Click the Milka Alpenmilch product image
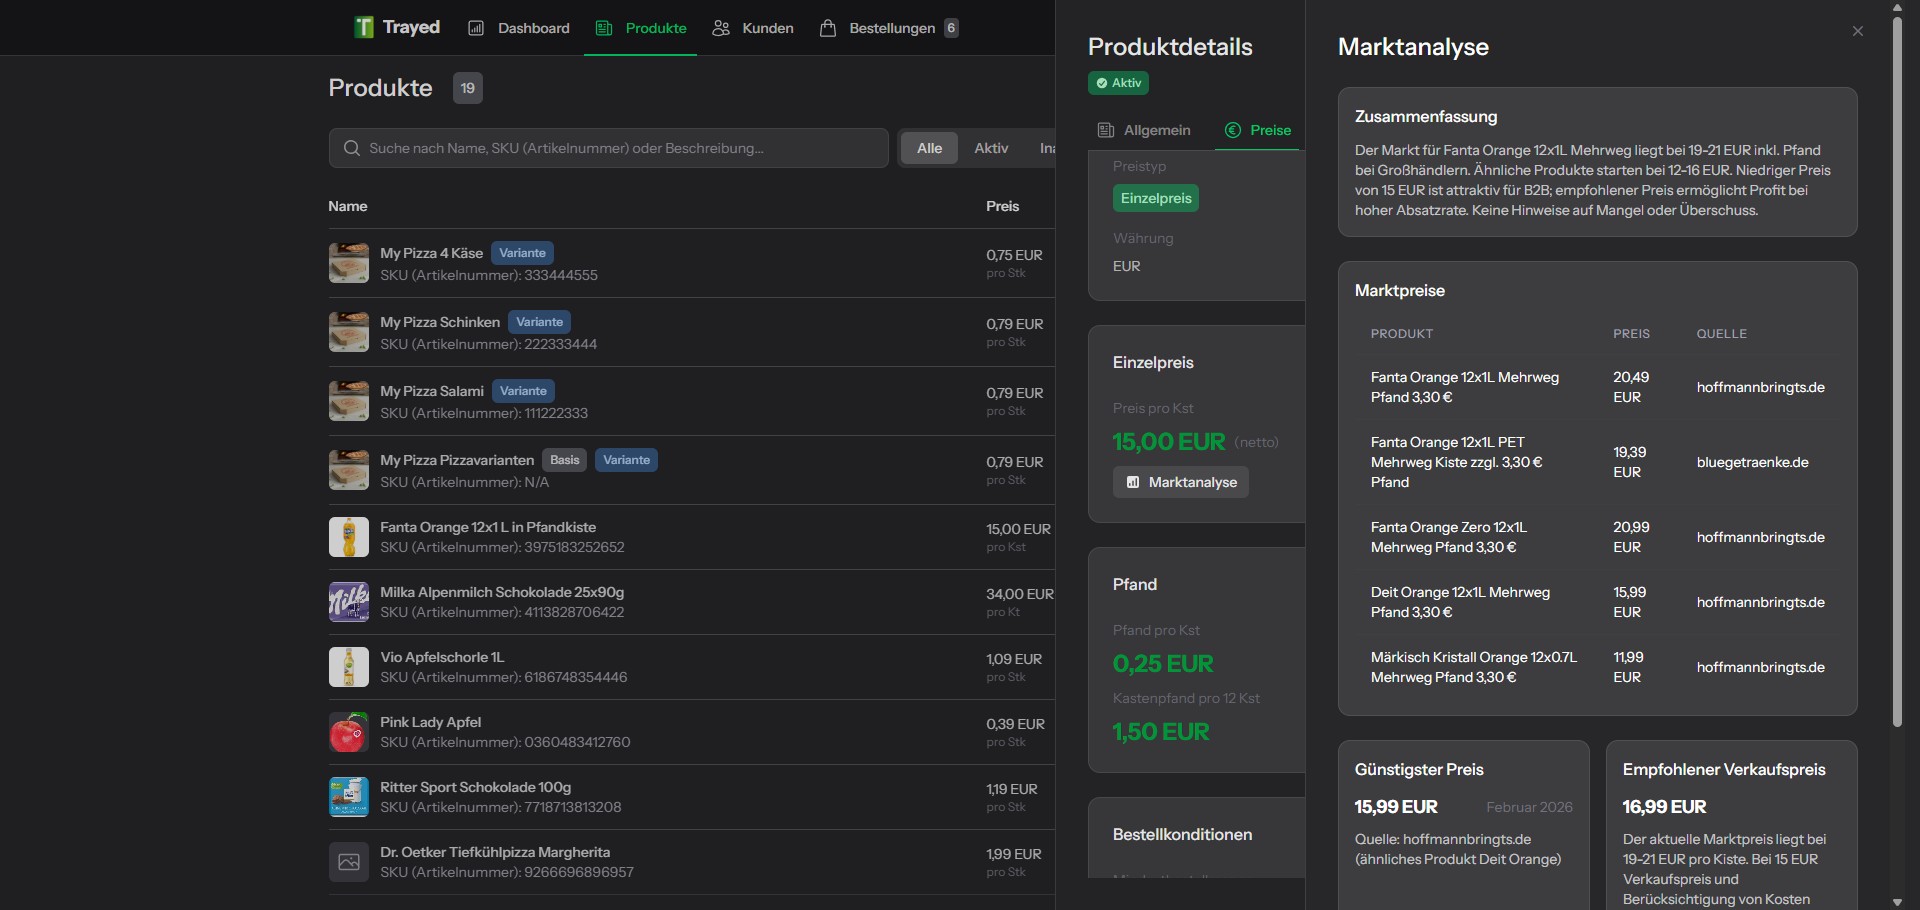The width and height of the screenshot is (1920, 910). (x=349, y=602)
